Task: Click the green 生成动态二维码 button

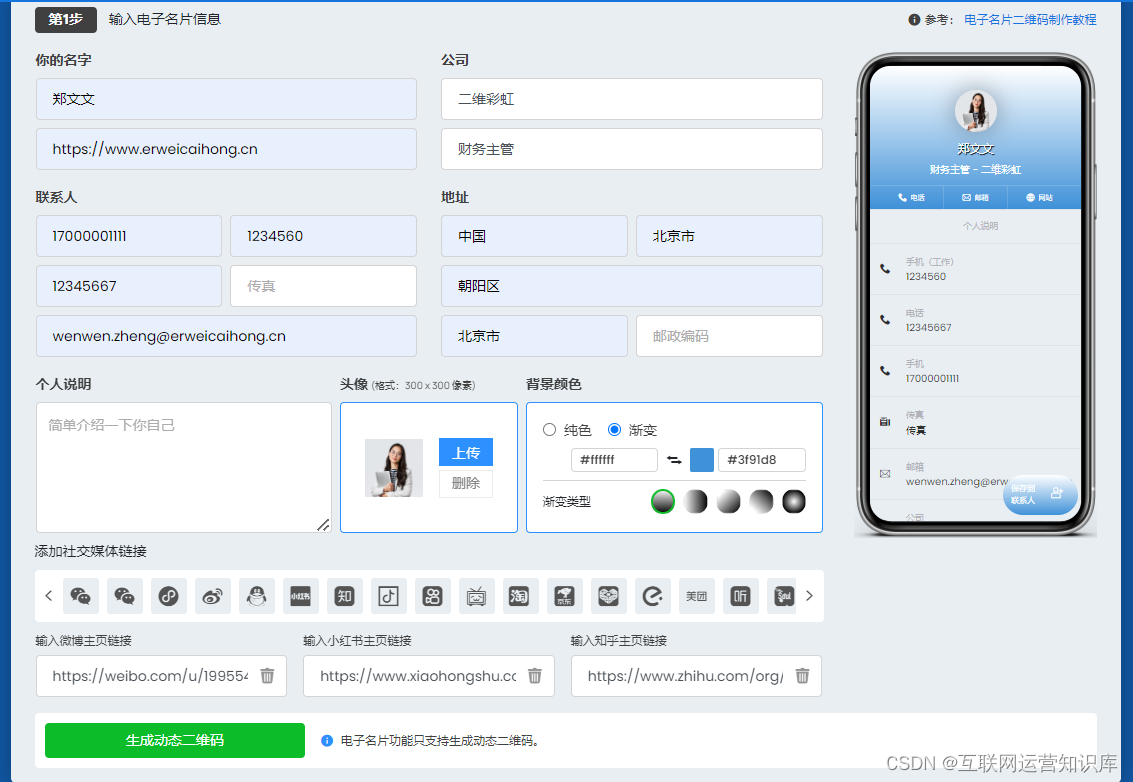Action: (175, 740)
